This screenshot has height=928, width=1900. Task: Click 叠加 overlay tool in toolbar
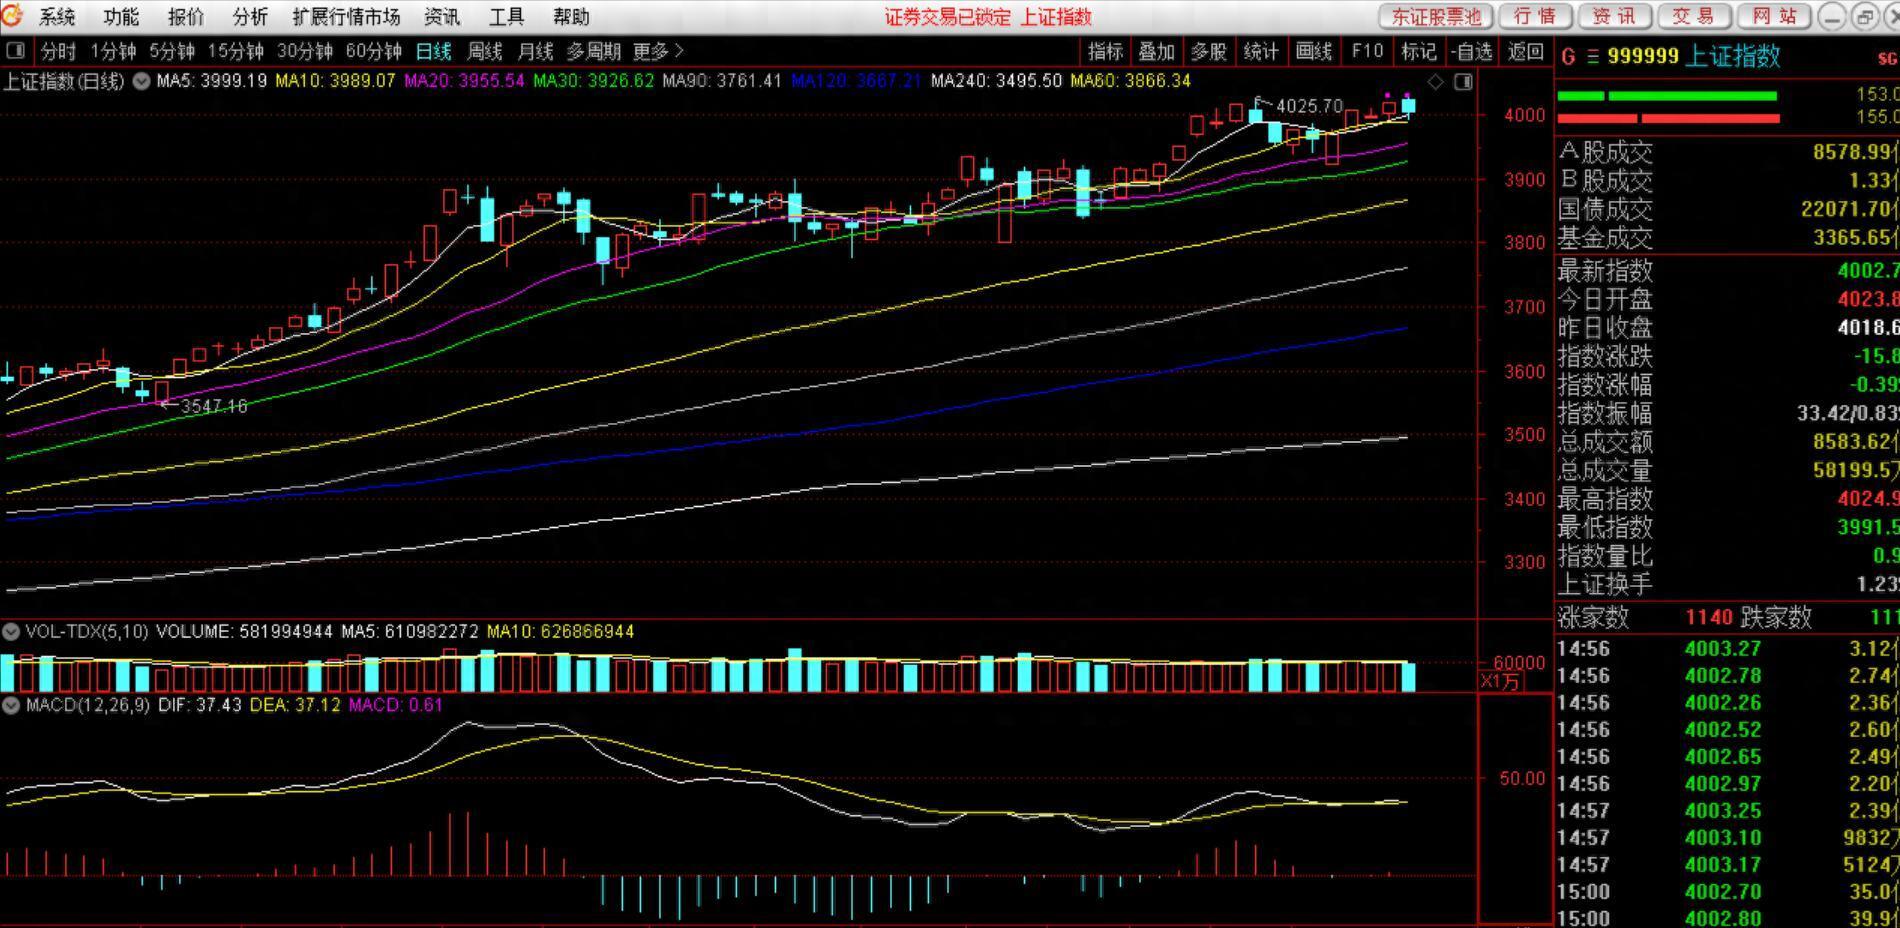click(1157, 51)
